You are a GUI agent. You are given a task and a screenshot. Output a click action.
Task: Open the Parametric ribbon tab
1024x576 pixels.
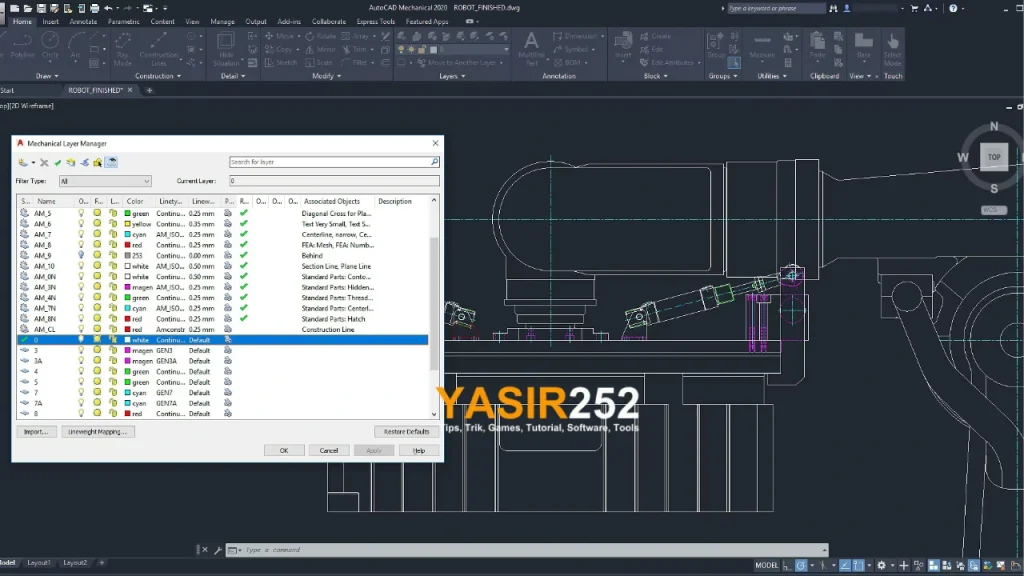tap(123, 22)
